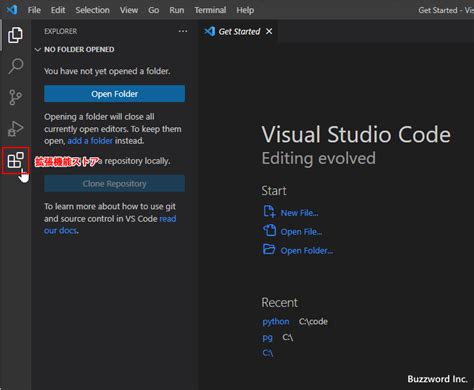
Task: Open the Extensions view icon
Action: pos(15,160)
